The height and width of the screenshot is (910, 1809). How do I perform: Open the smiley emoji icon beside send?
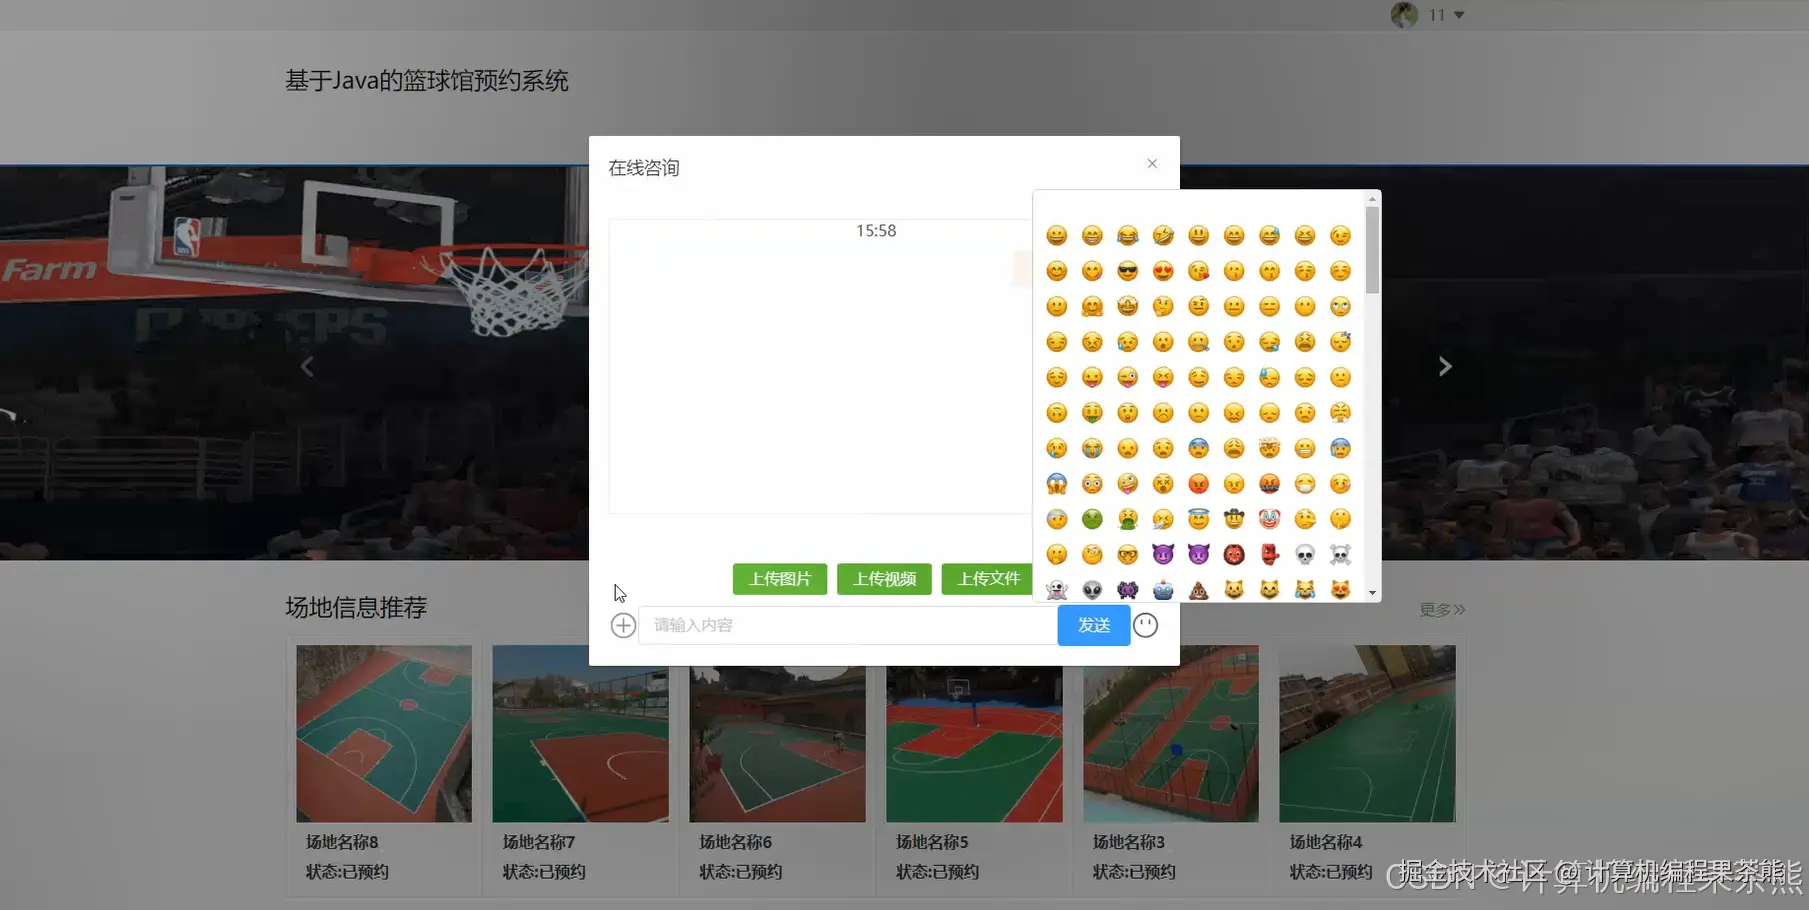(x=1145, y=625)
